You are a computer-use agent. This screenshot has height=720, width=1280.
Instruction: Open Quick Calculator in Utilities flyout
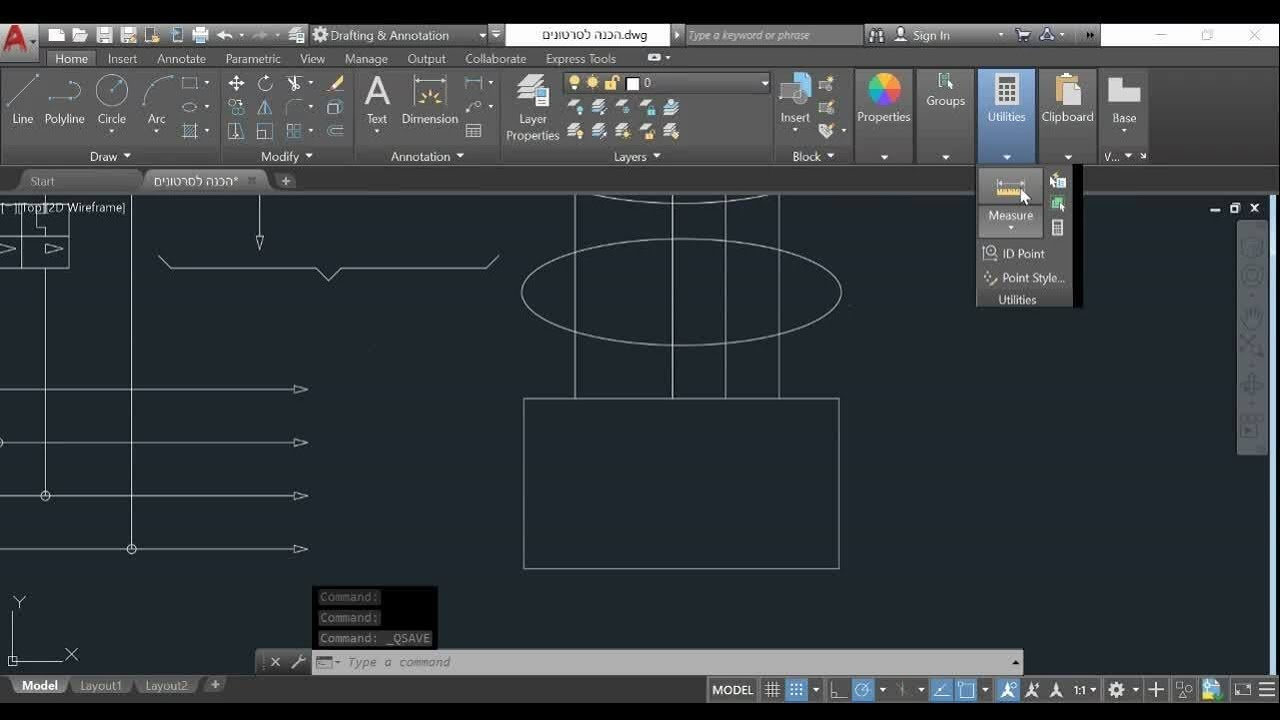1058,228
